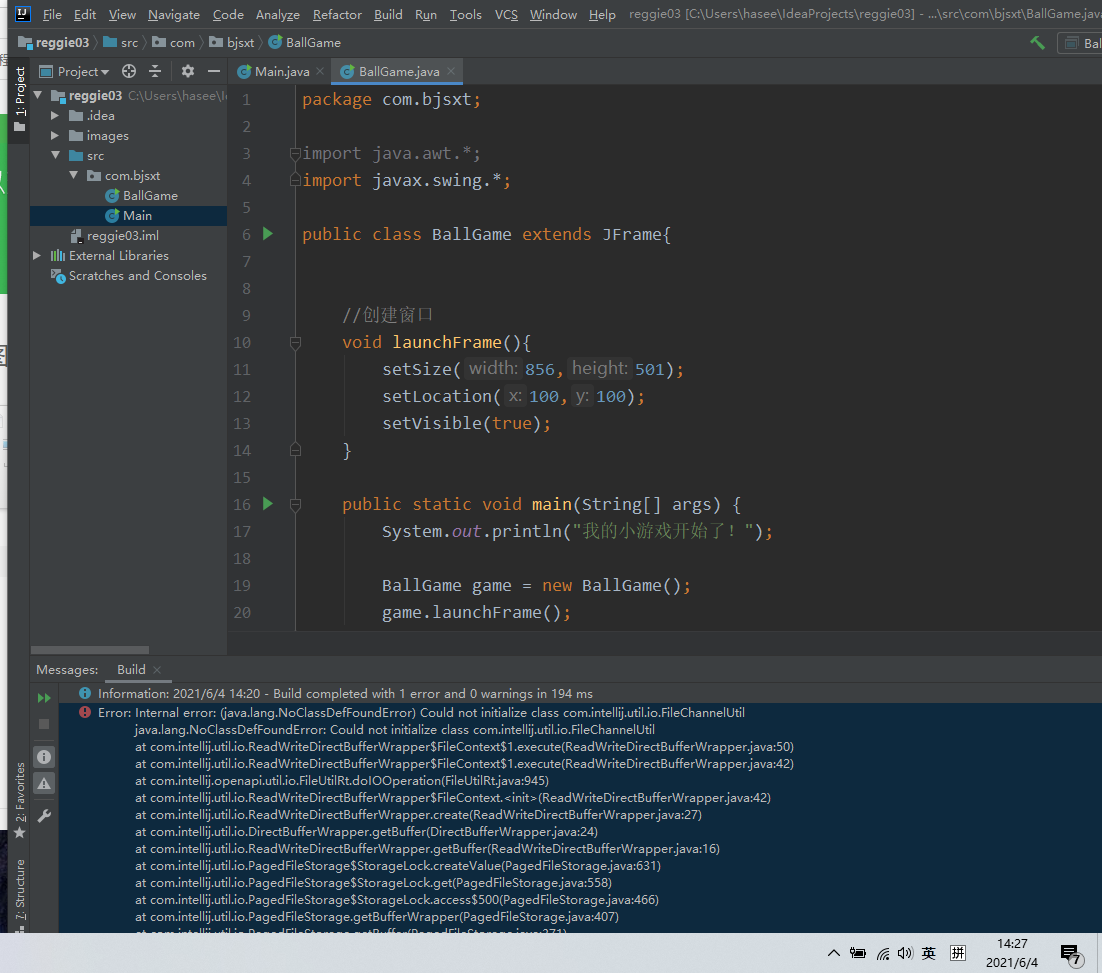Run main method from the line 16 gutter arrow
This screenshot has width=1102, height=973.
click(x=268, y=503)
